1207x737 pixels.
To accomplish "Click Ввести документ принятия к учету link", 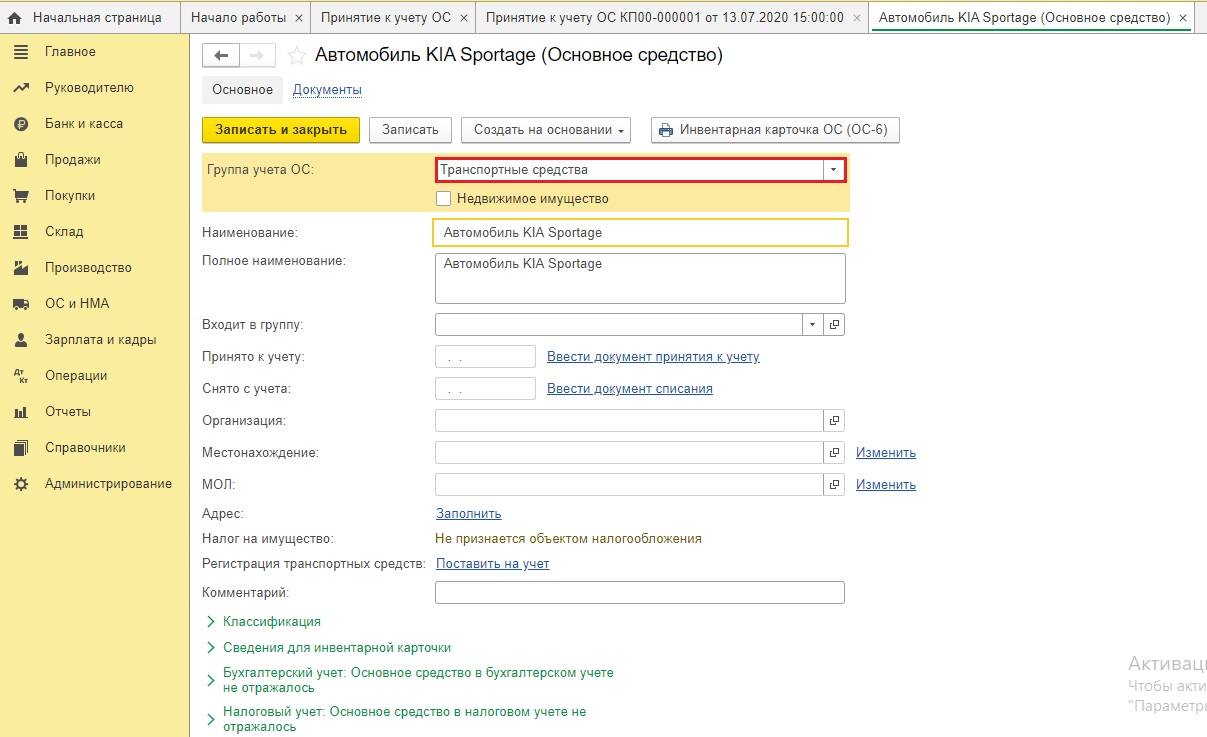I will point(653,357).
